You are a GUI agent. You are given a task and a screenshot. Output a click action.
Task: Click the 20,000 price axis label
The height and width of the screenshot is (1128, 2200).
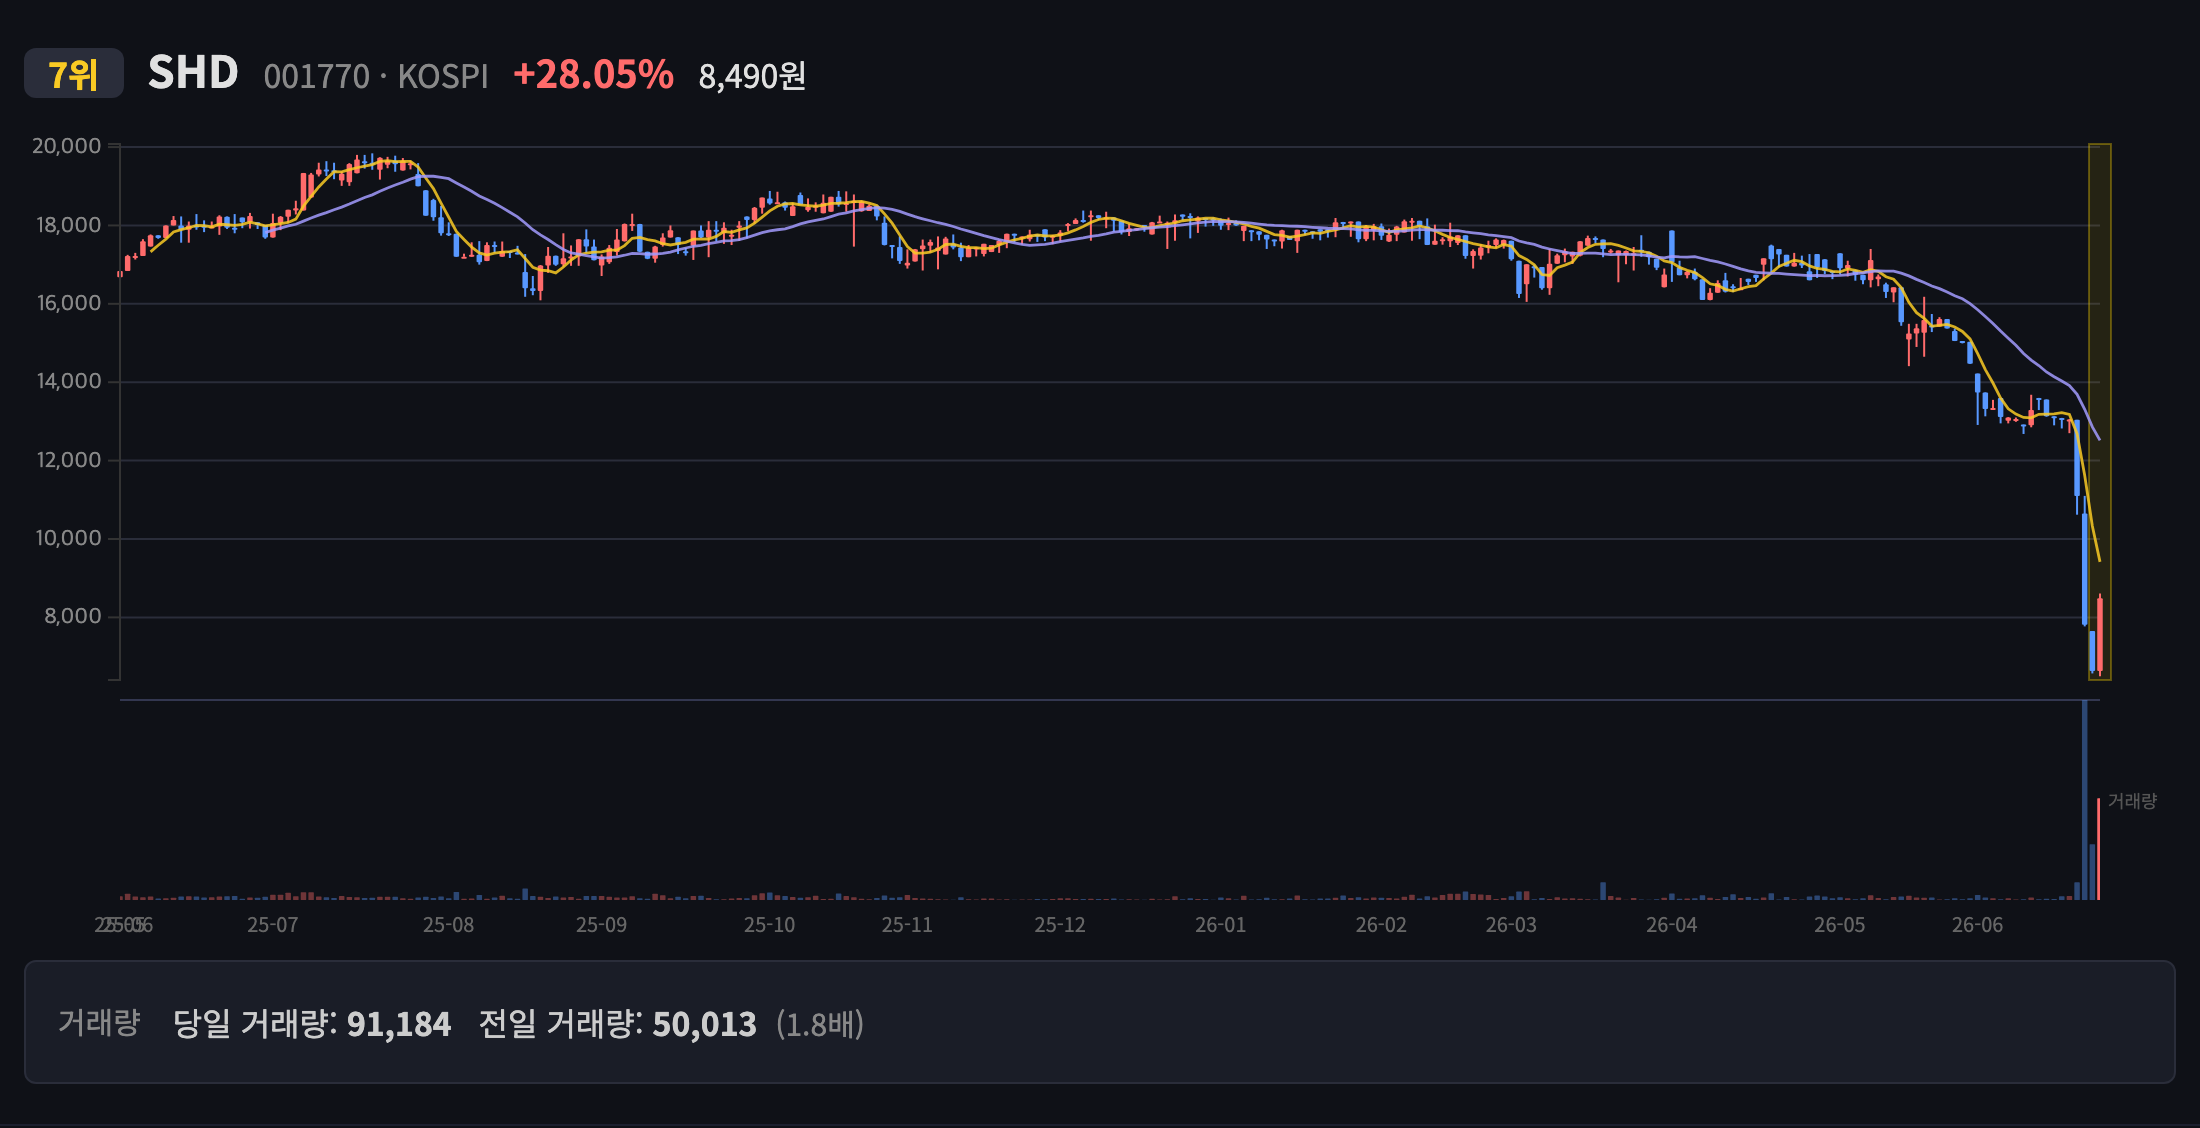pos(67,146)
